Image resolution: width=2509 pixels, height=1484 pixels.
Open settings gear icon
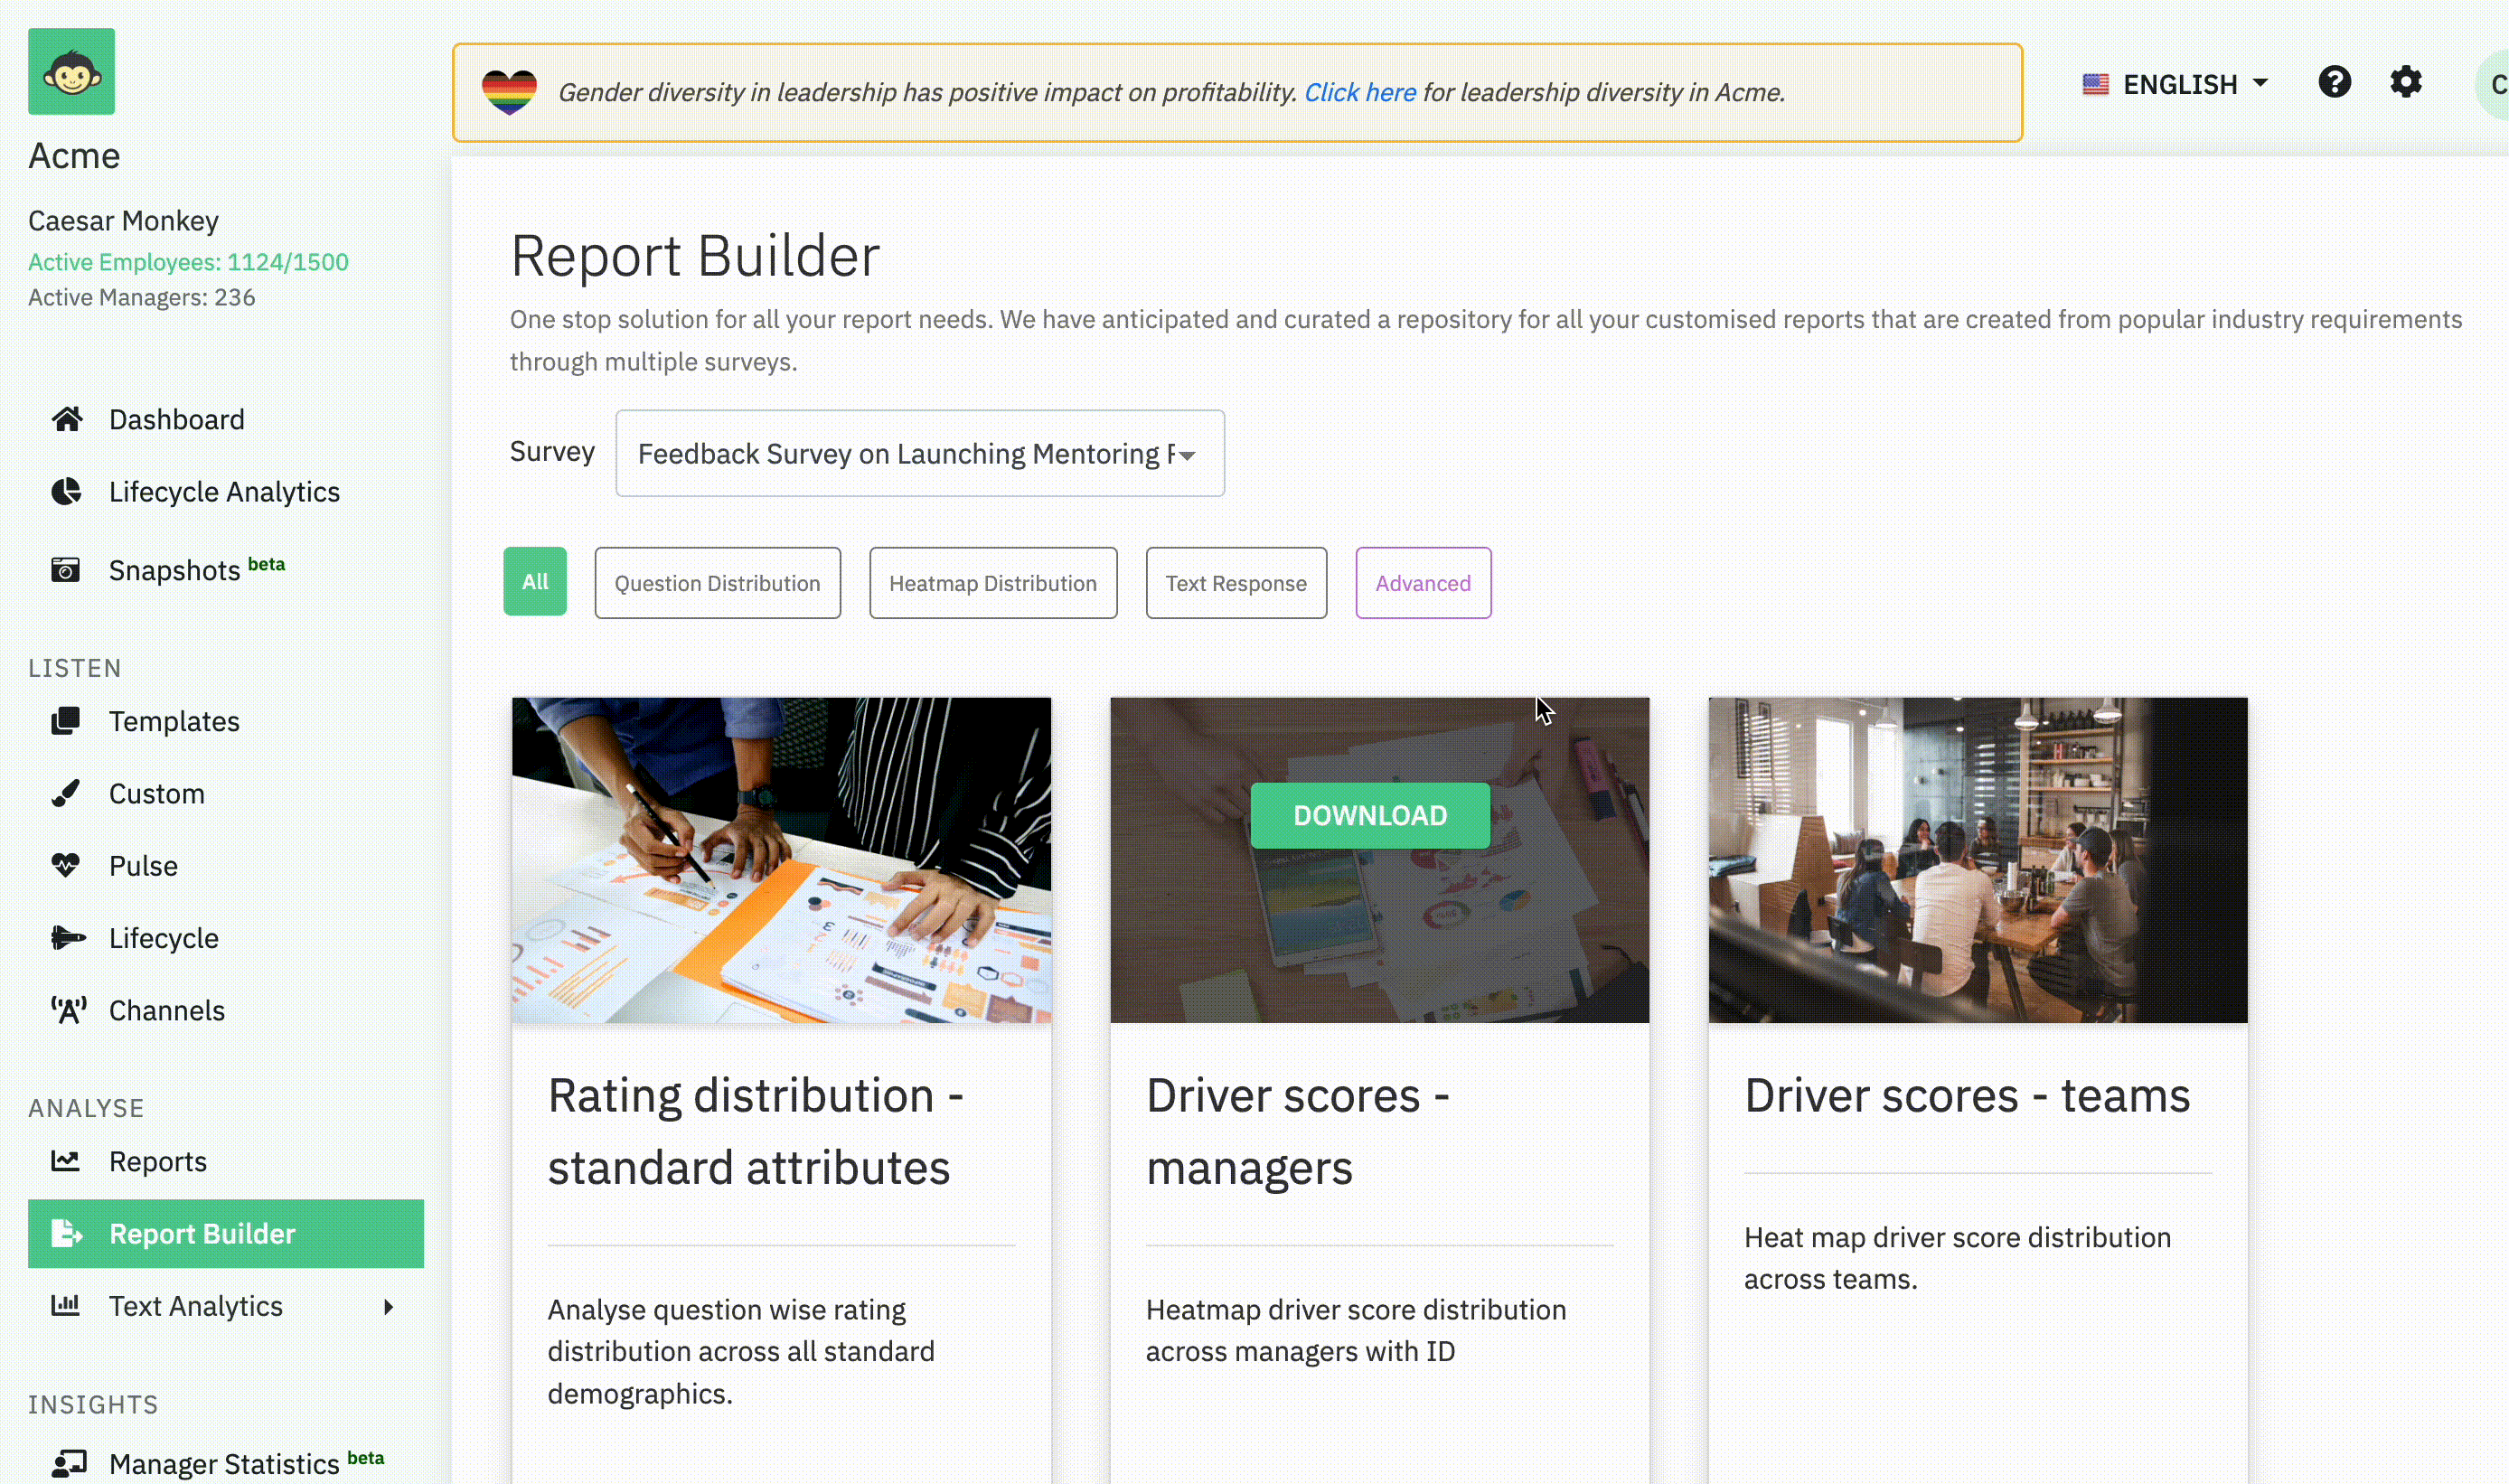click(x=2405, y=82)
